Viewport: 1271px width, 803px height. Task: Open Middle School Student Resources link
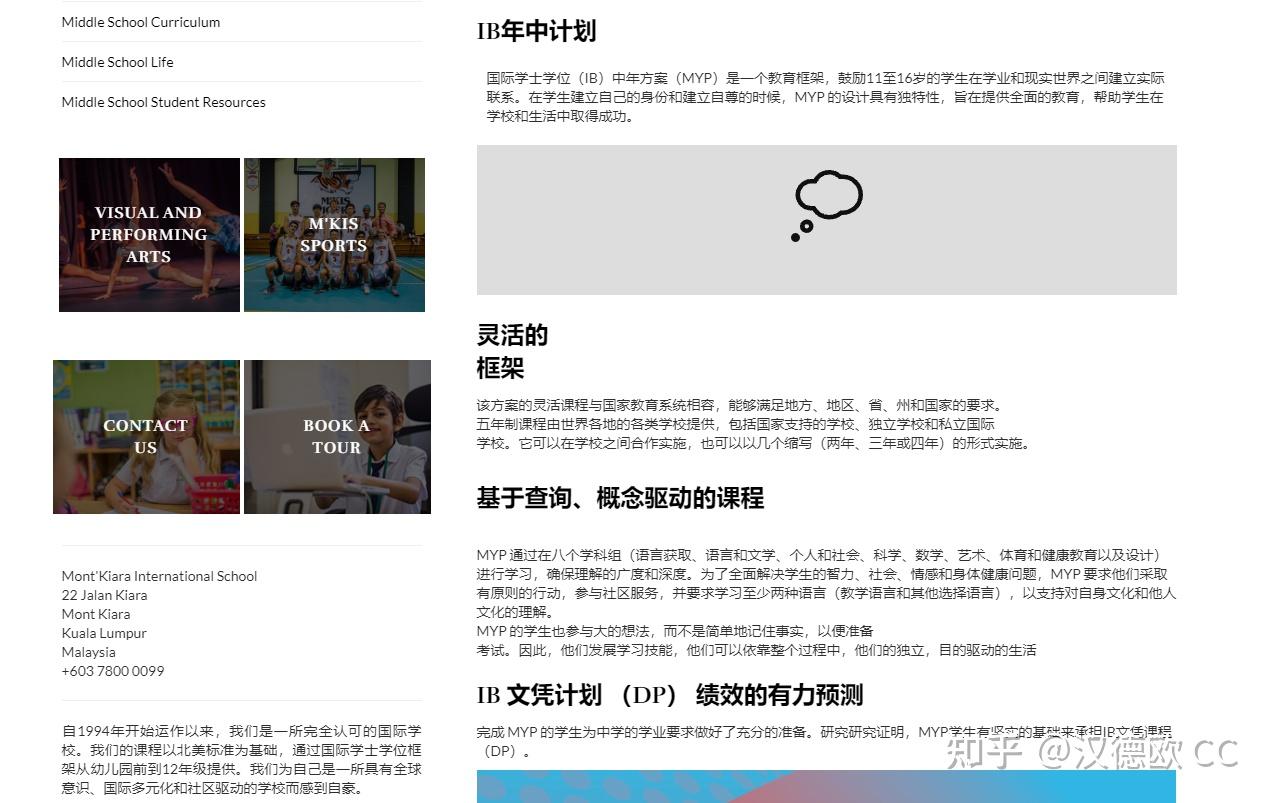pos(163,102)
